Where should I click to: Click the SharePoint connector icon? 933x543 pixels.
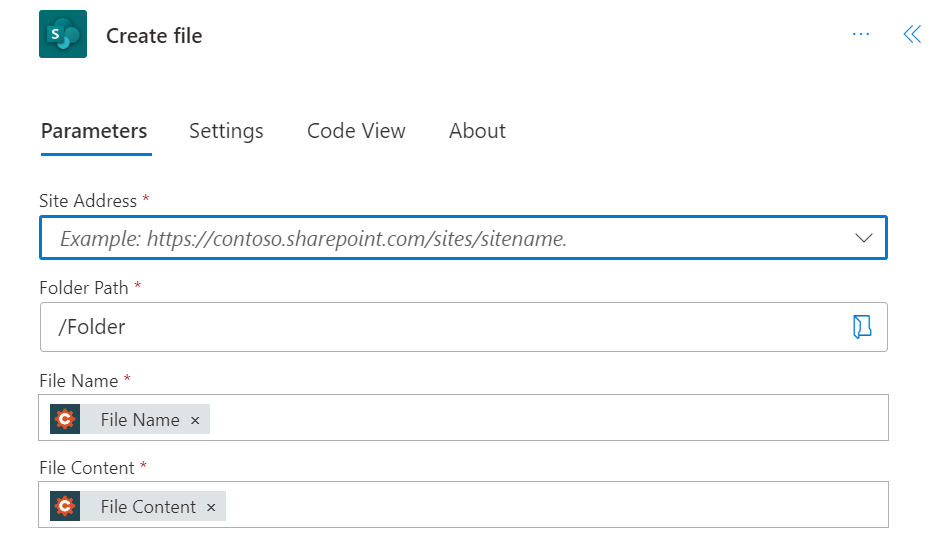point(63,34)
